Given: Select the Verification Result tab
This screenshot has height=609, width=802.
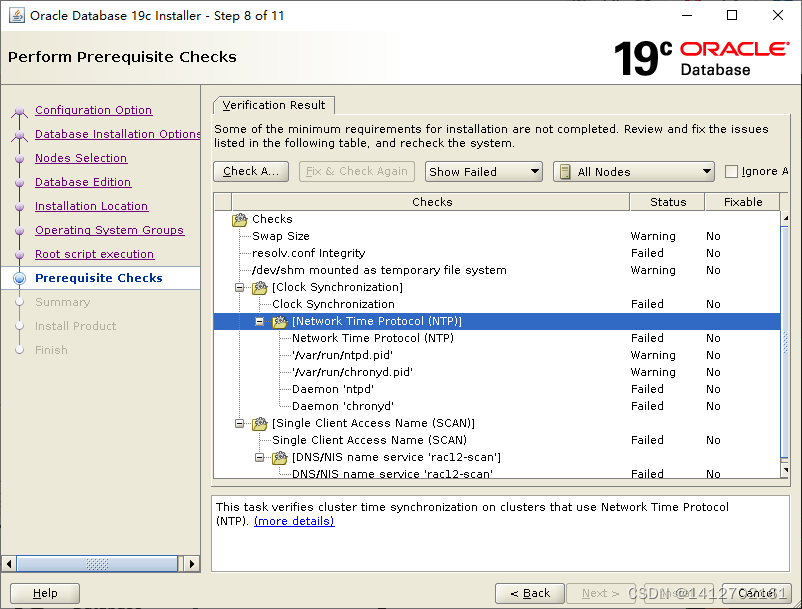Looking at the screenshot, I should pyautogui.click(x=274, y=105).
